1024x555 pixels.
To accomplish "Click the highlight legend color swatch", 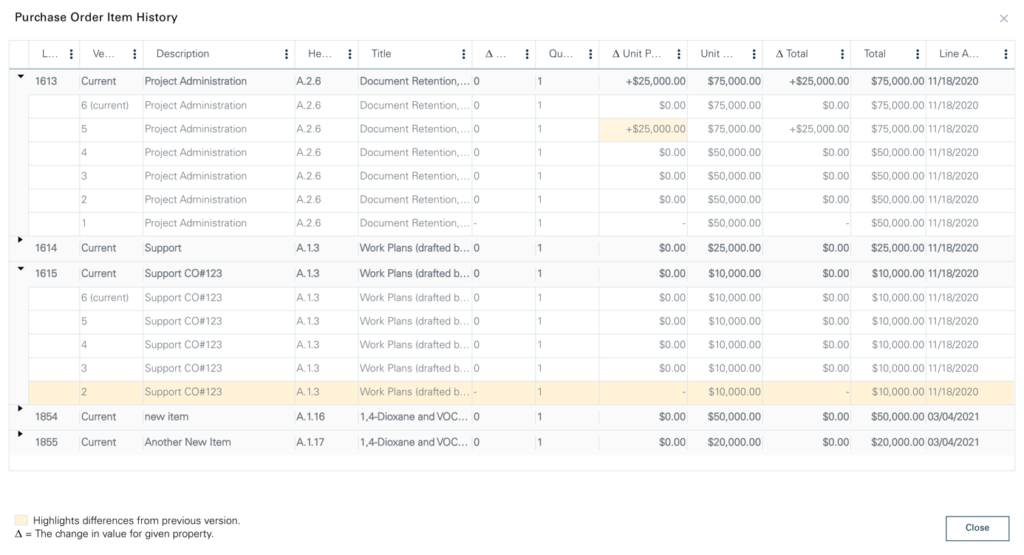I will 21,521.
